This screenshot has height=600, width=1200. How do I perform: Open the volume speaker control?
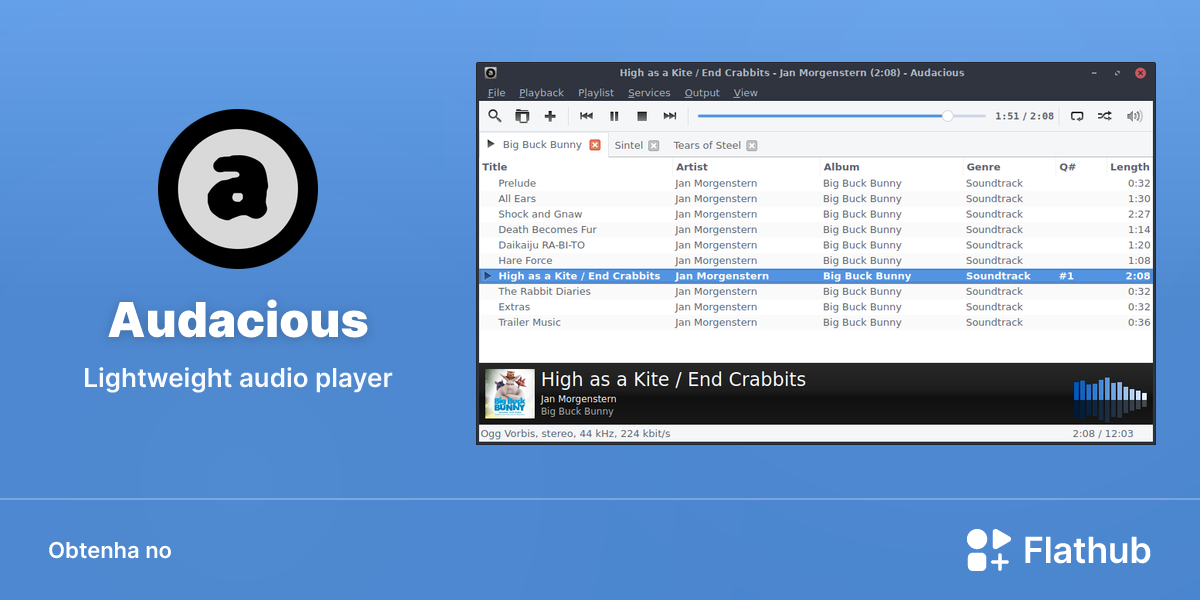click(1134, 116)
